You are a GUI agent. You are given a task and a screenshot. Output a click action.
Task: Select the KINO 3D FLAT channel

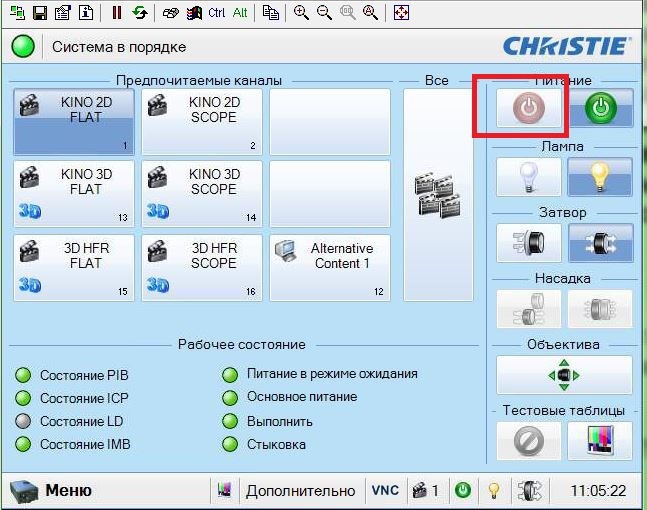tap(74, 194)
